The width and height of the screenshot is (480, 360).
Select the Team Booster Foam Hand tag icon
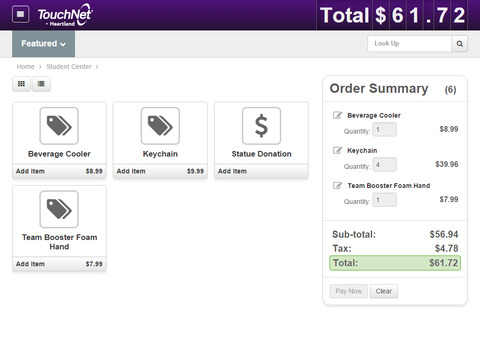point(59,209)
